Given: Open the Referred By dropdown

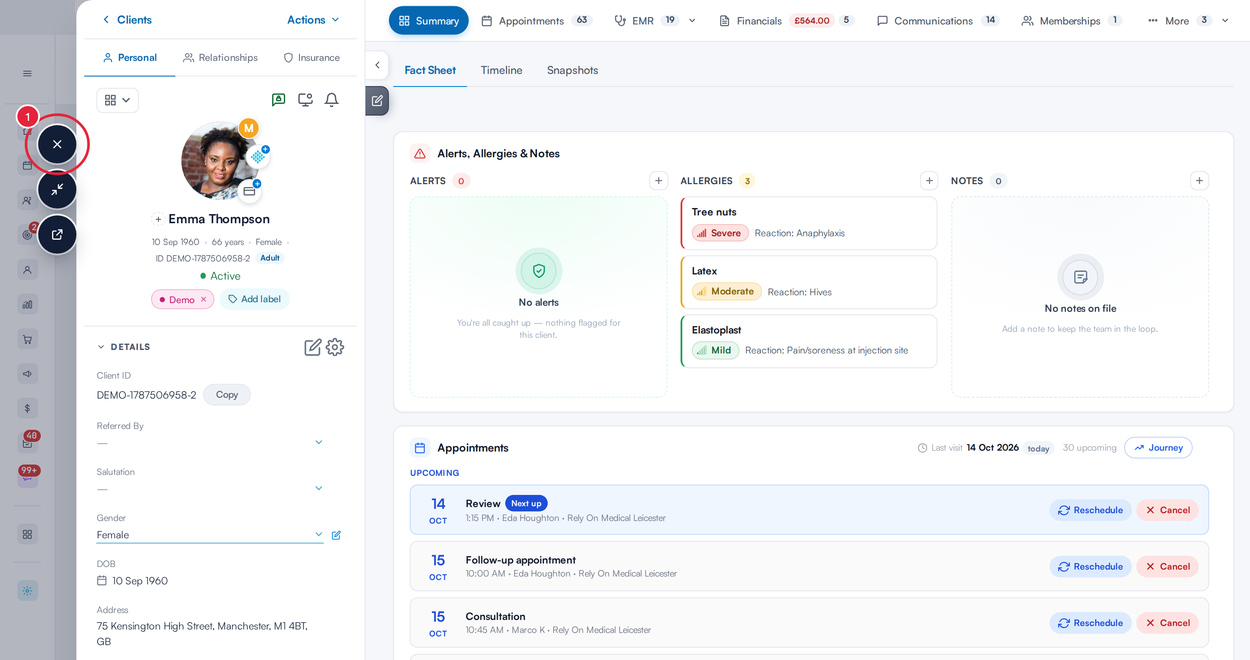Looking at the screenshot, I should pyautogui.click(x=210, y=442).
